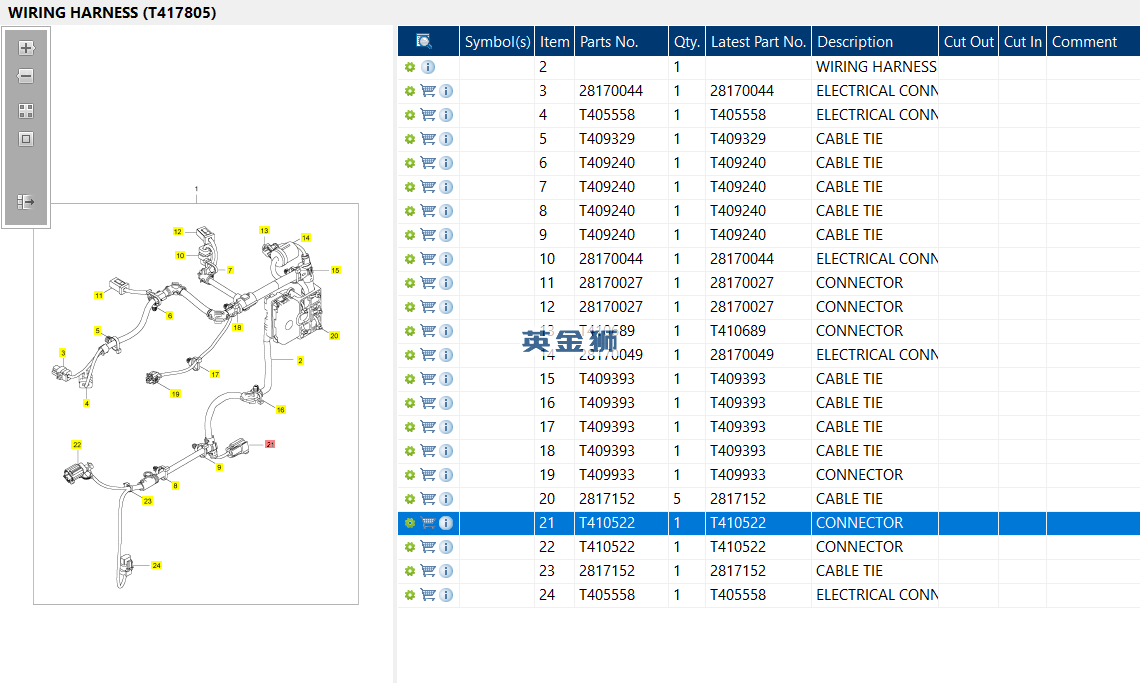Open the search icon in table header
Screen dimensions: 1140x683
[x=424, y=41]
